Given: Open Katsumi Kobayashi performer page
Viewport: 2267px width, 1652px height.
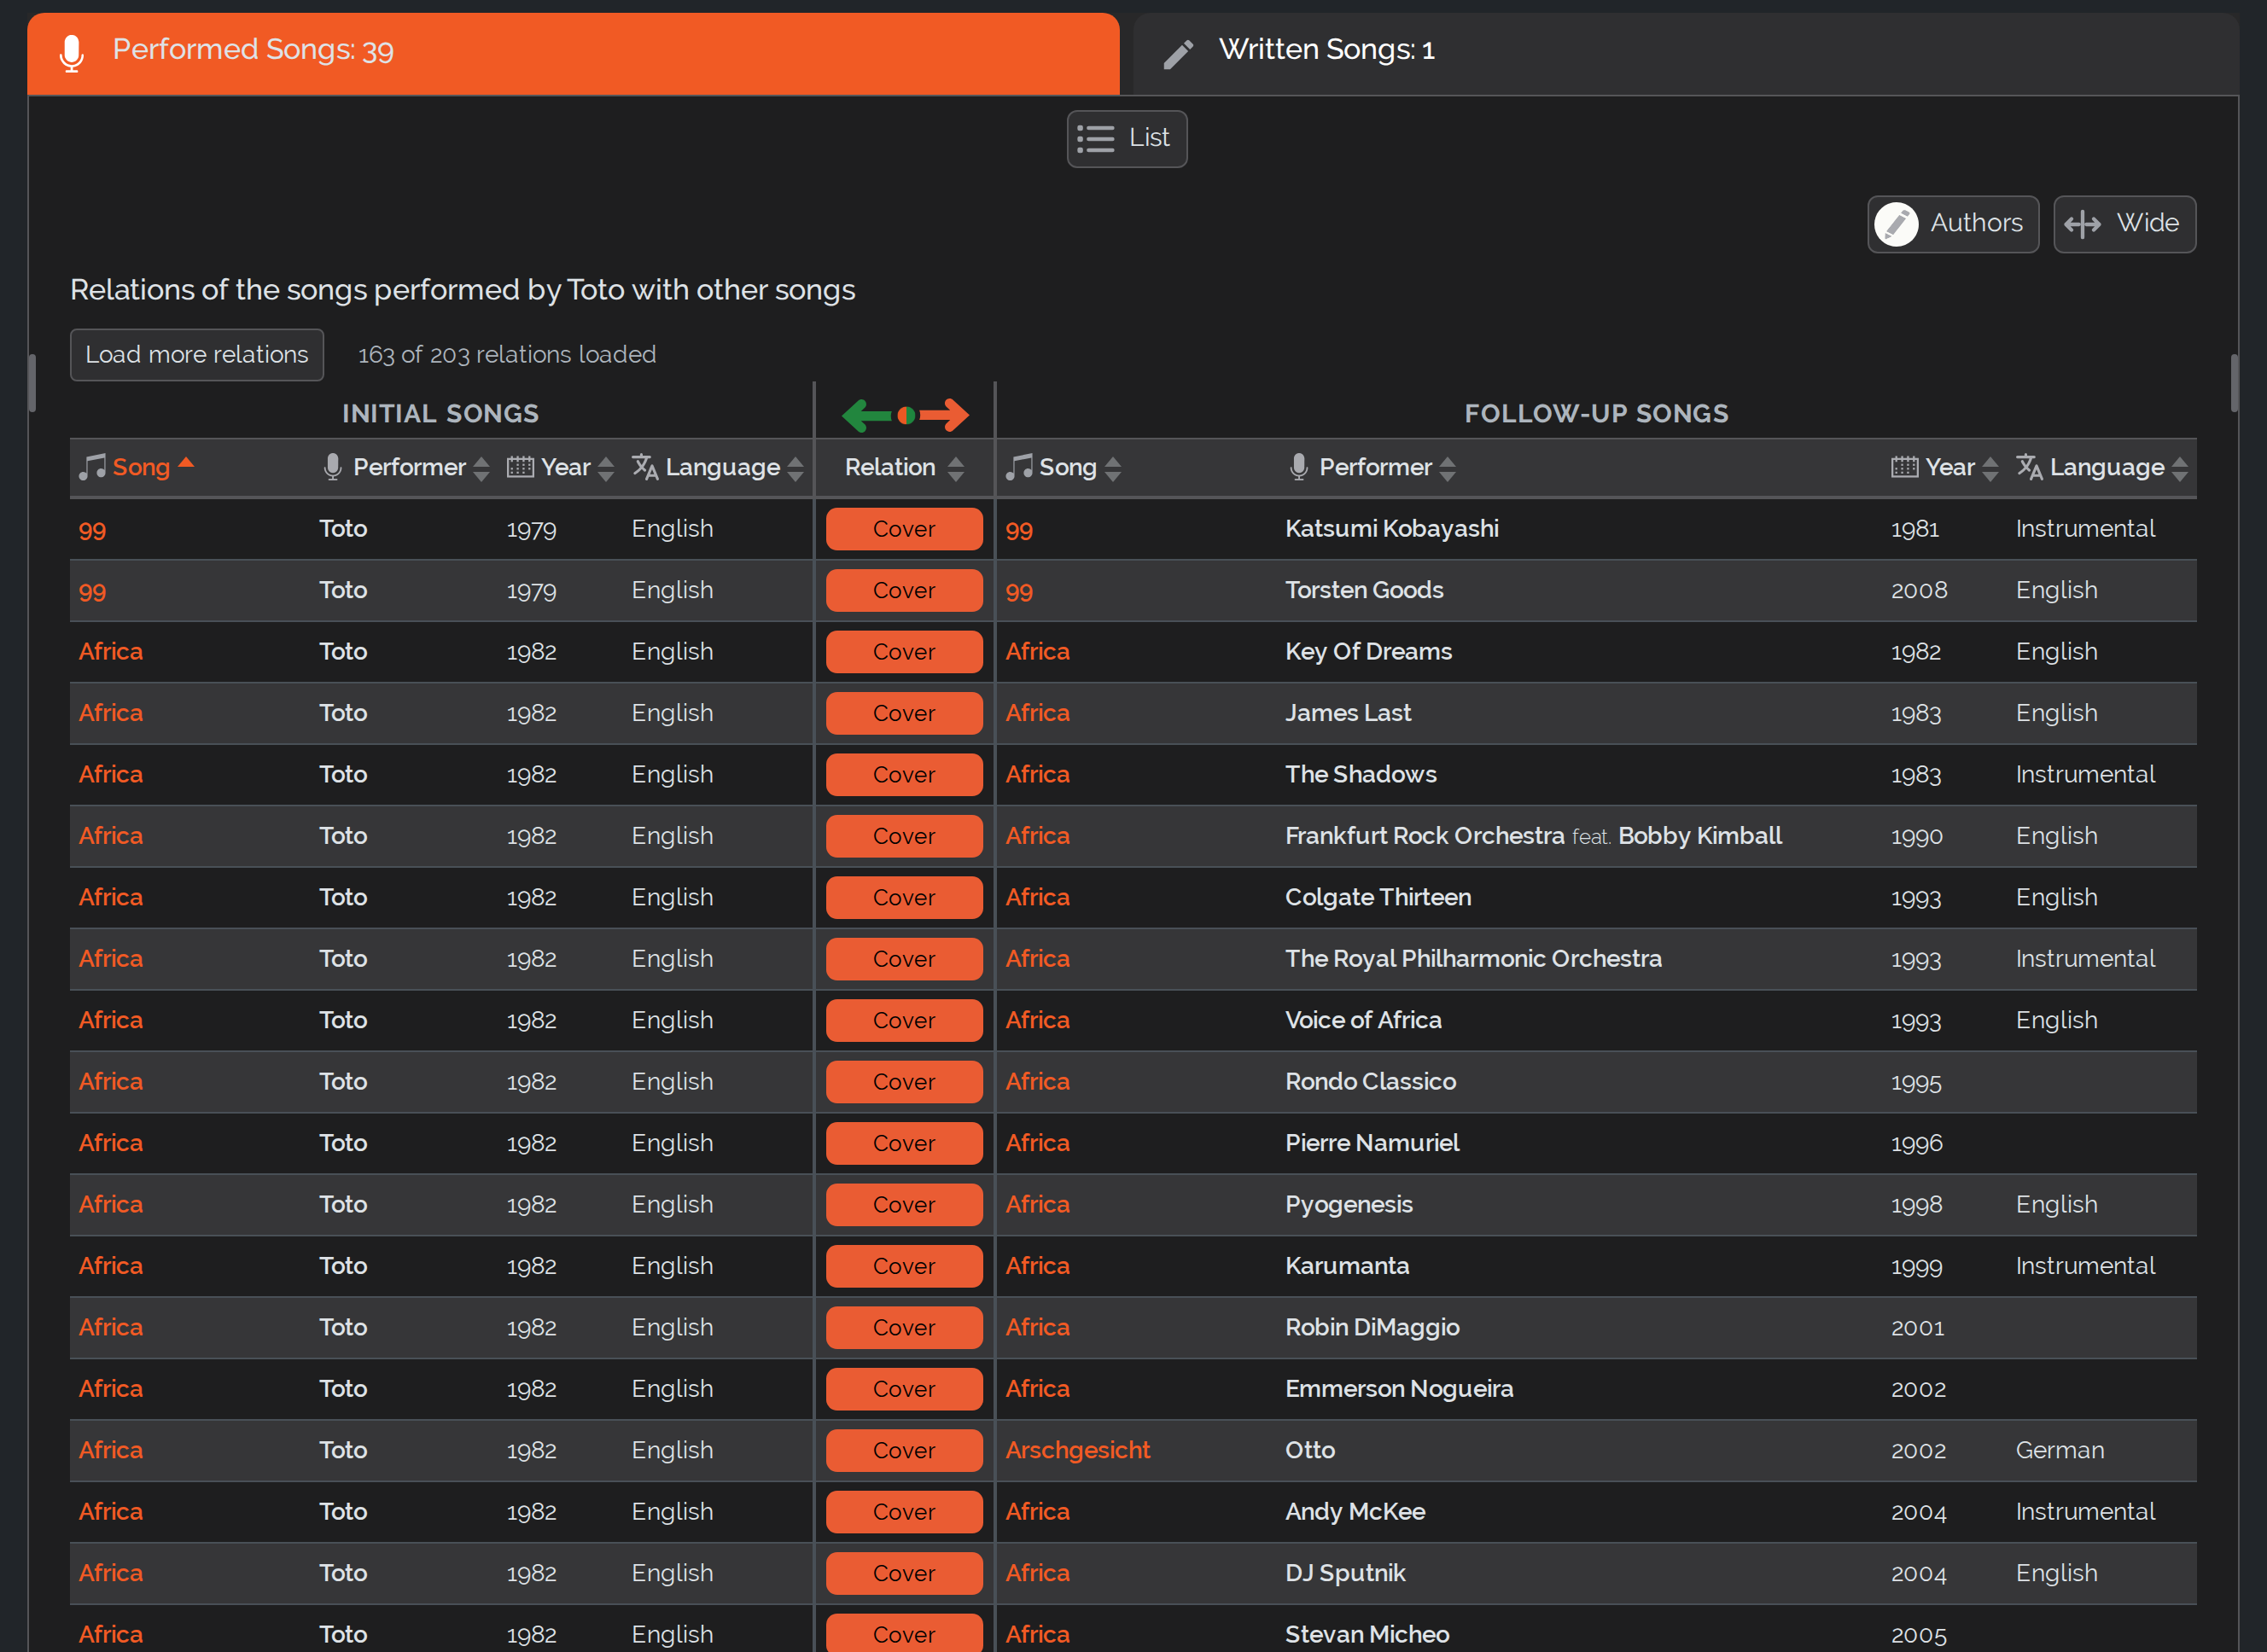Looking at the screenshot, I should click(x=1391, y=529).
